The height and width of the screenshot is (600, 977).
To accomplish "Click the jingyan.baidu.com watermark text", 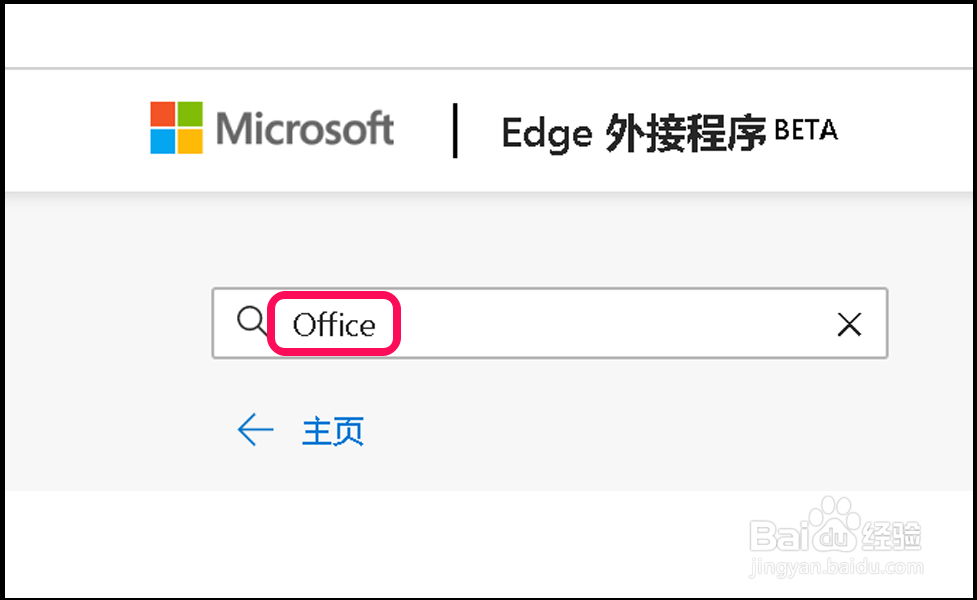I will 836,568.
